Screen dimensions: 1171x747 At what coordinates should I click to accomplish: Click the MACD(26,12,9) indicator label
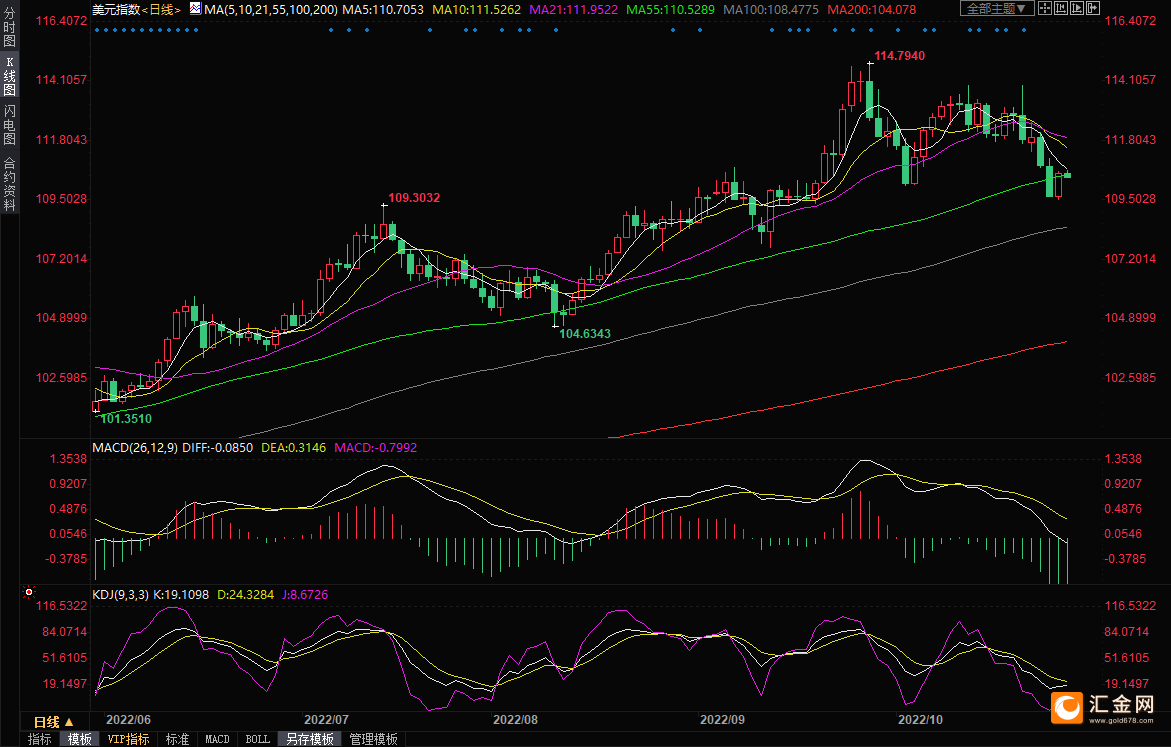134,447
